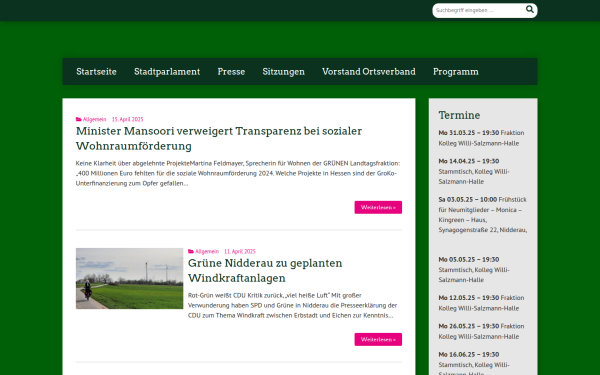Go to the Presse page
The width and height of the screenshot is (600, 375).
click(231, 72)
